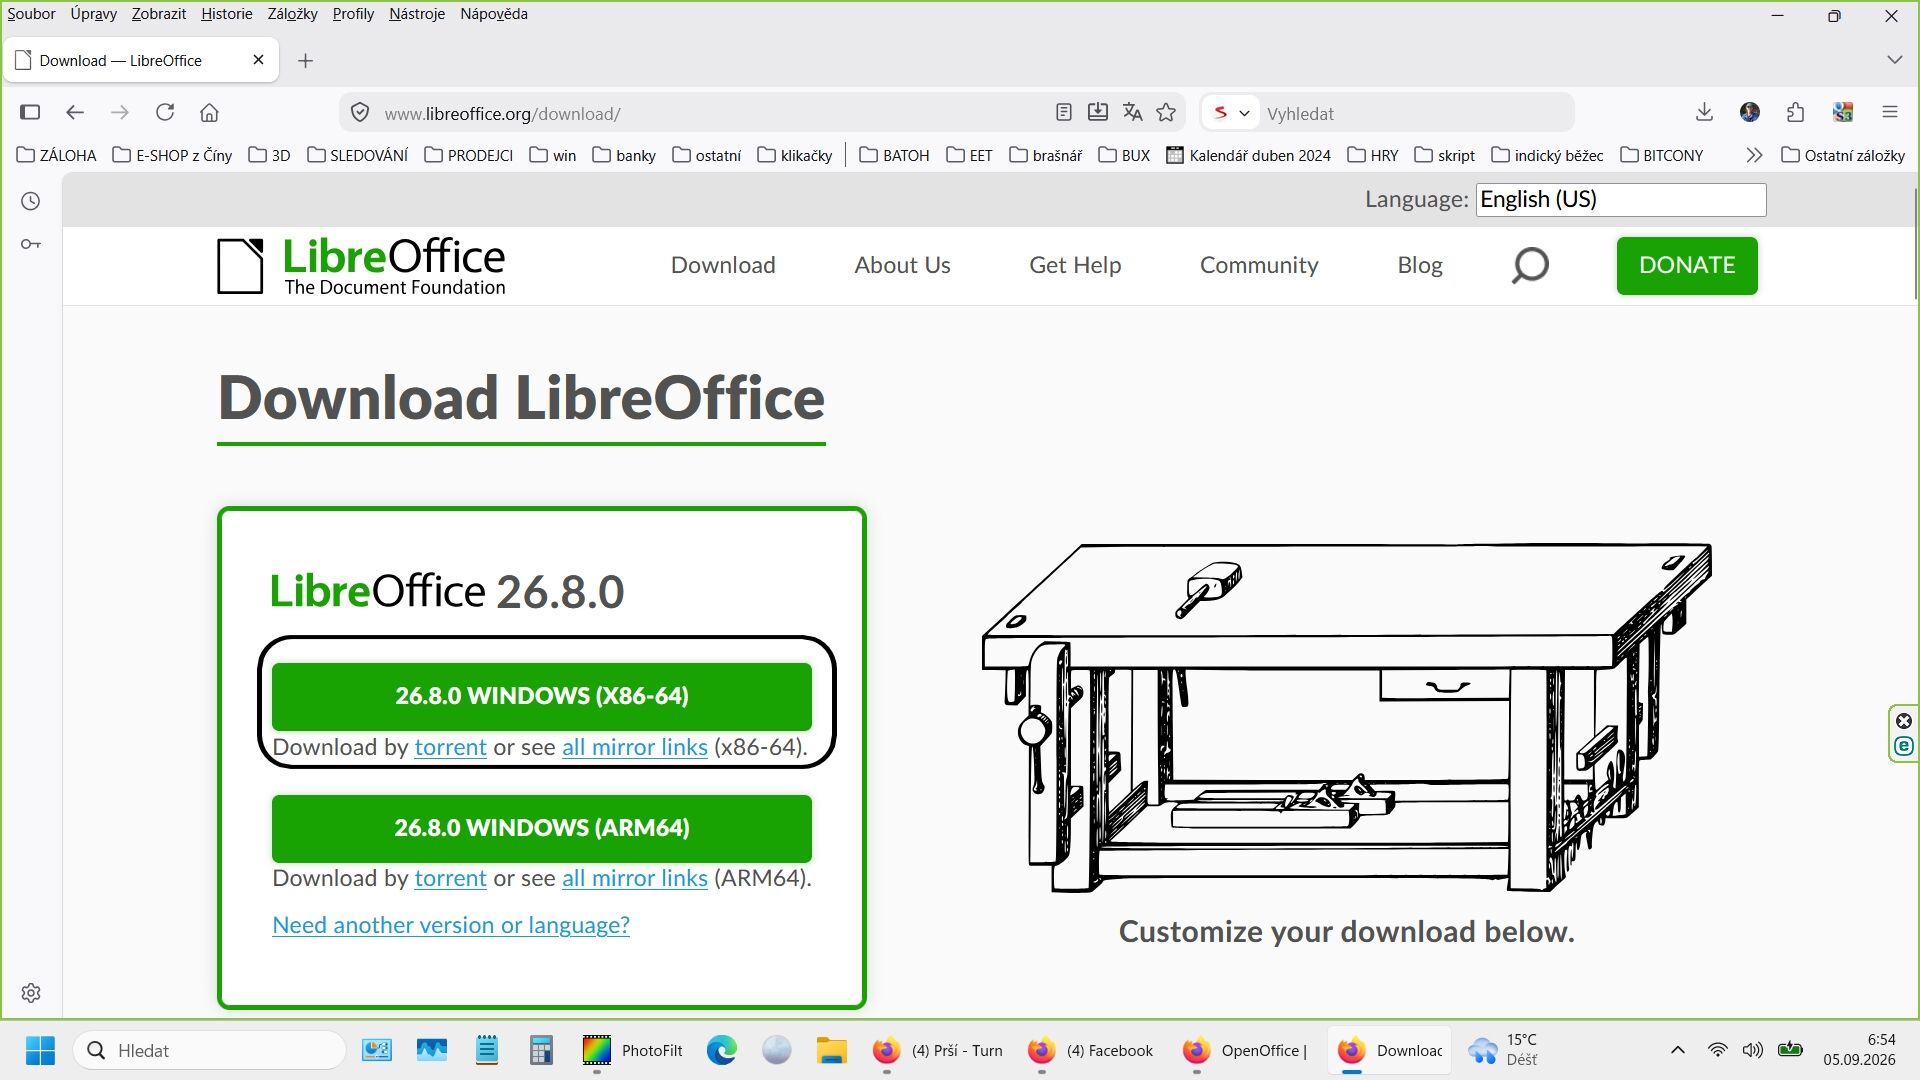Follow 'Need another version or language?' link
Viewport: 1920px width, 1080px height.
point(451,925)
